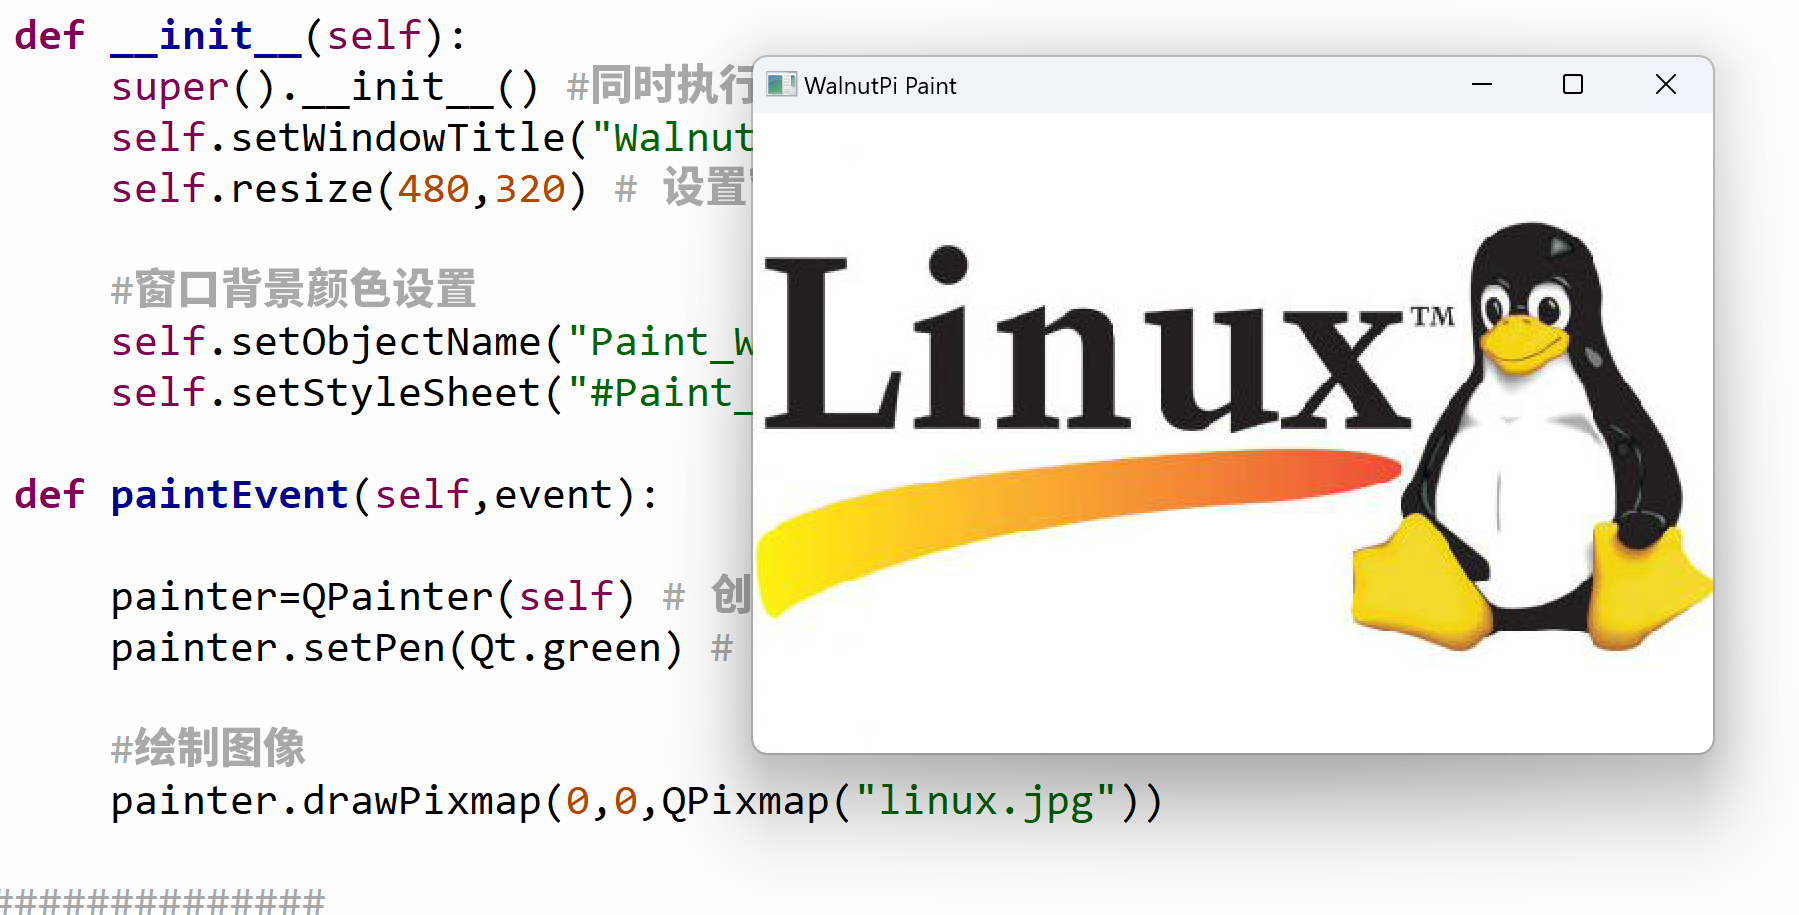Close the WalnutPi Paint window
The width and height of the screenshot is (1799, 915).
pos(1665,85)
